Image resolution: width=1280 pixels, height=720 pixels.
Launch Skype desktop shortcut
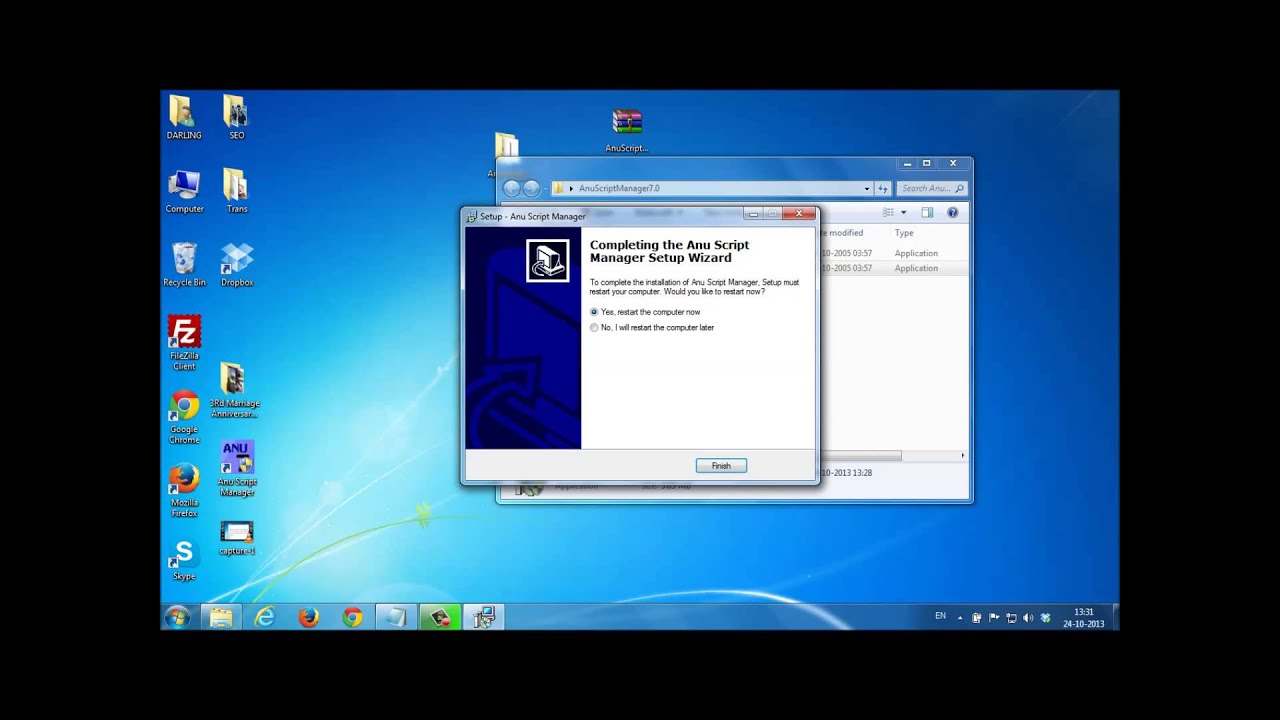tap(184, 560)
